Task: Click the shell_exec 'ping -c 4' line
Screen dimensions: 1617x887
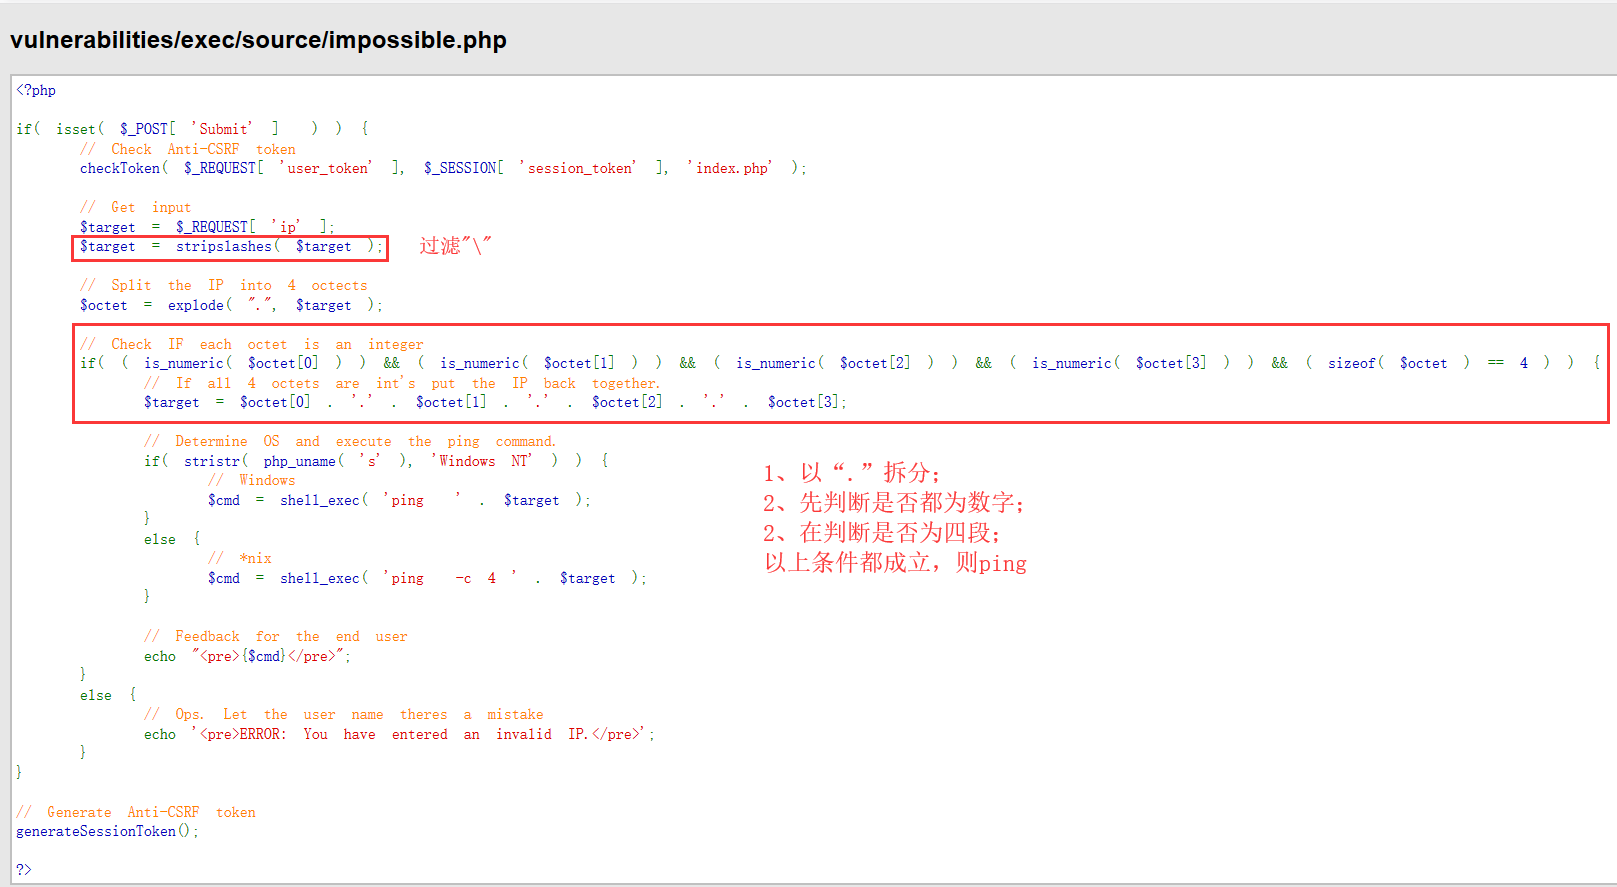Action: (x=428, y=578)
